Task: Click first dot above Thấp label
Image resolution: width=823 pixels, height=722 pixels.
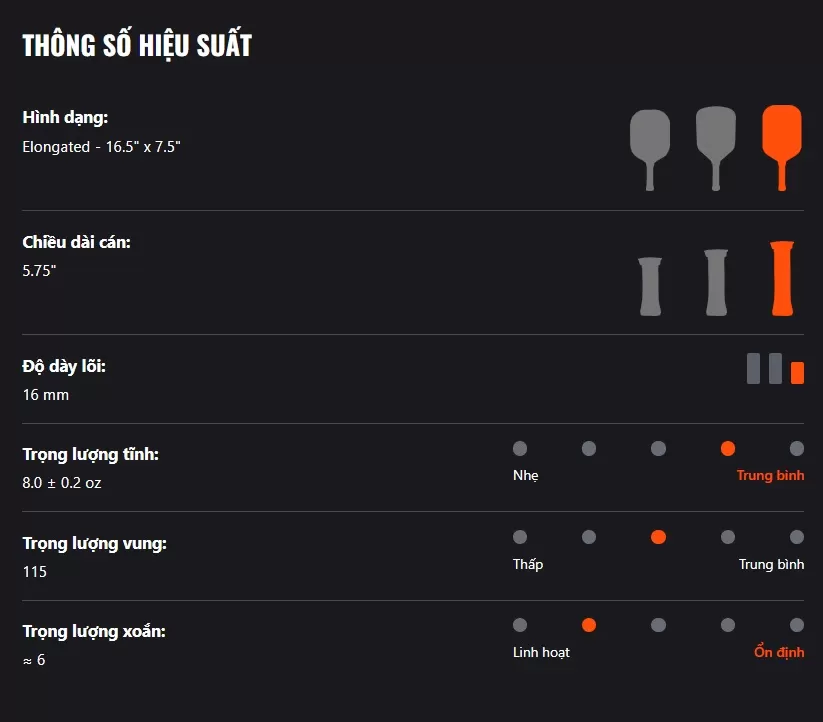Action: pyautogui.click(x=520, y=537)
